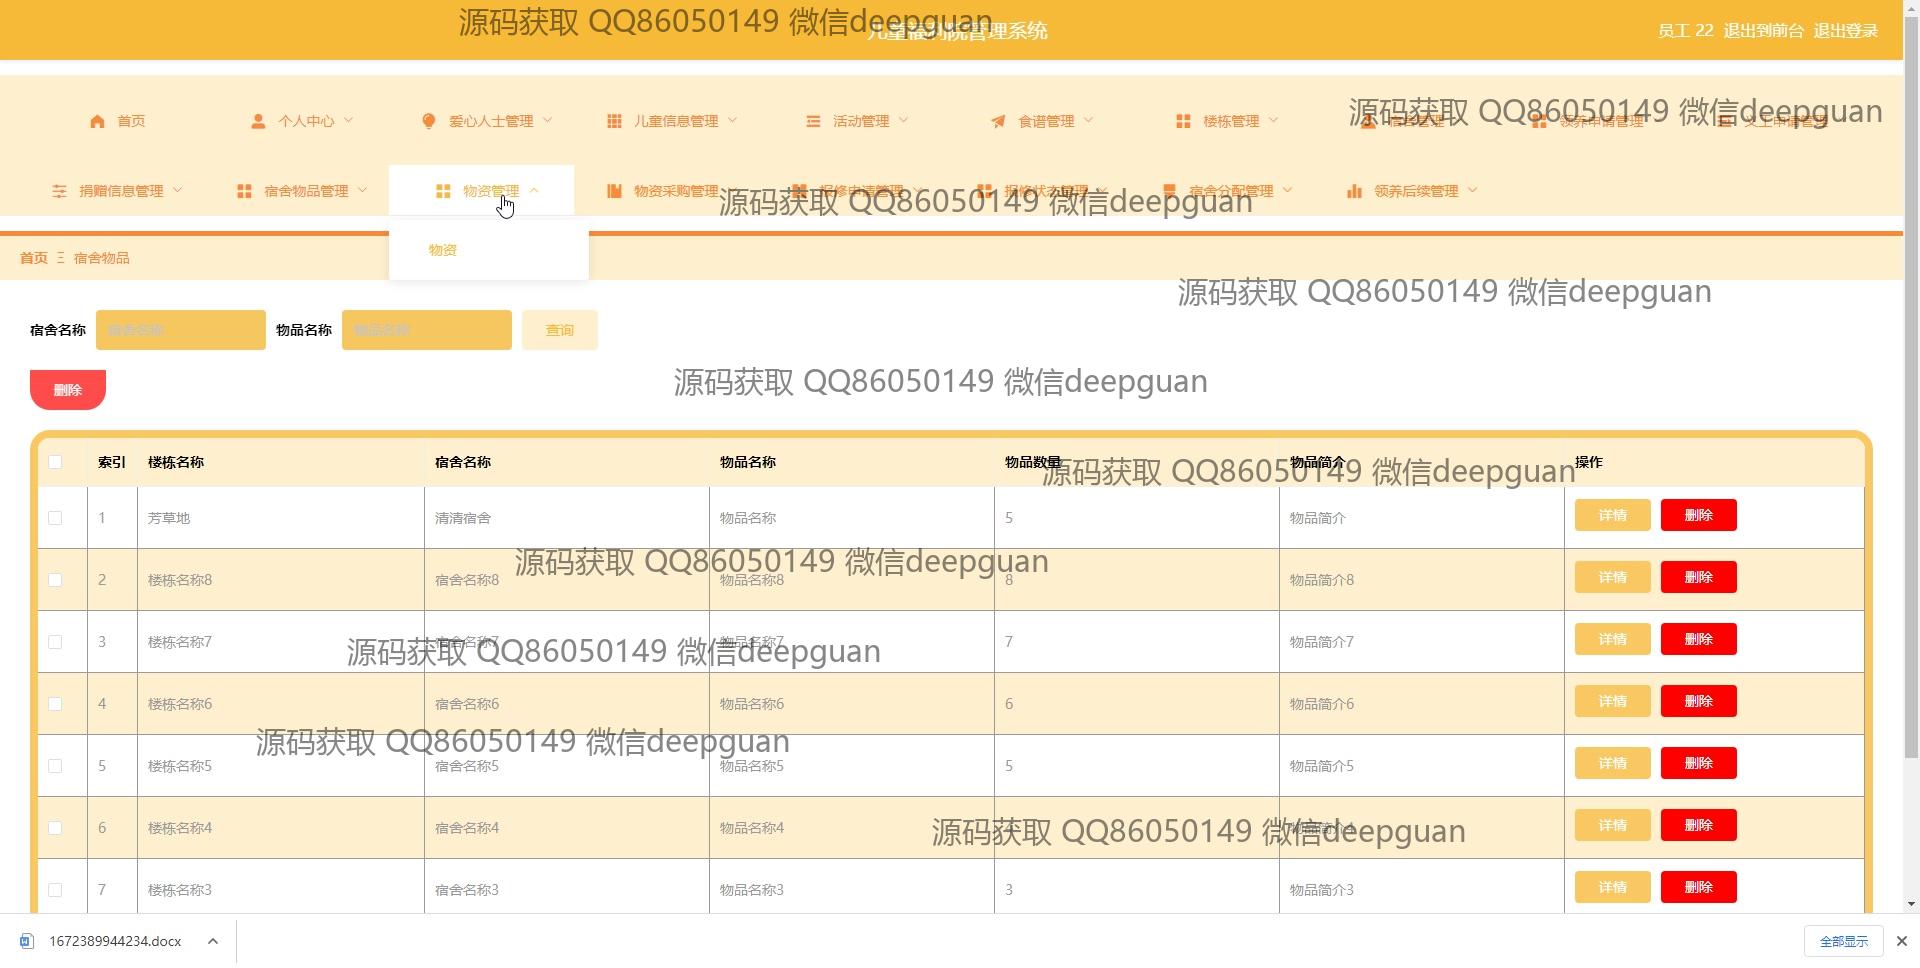Viewport: 1920px width, 968px height.
Task: Click the 爱心人士管理 icon
Action: point(429,121)
